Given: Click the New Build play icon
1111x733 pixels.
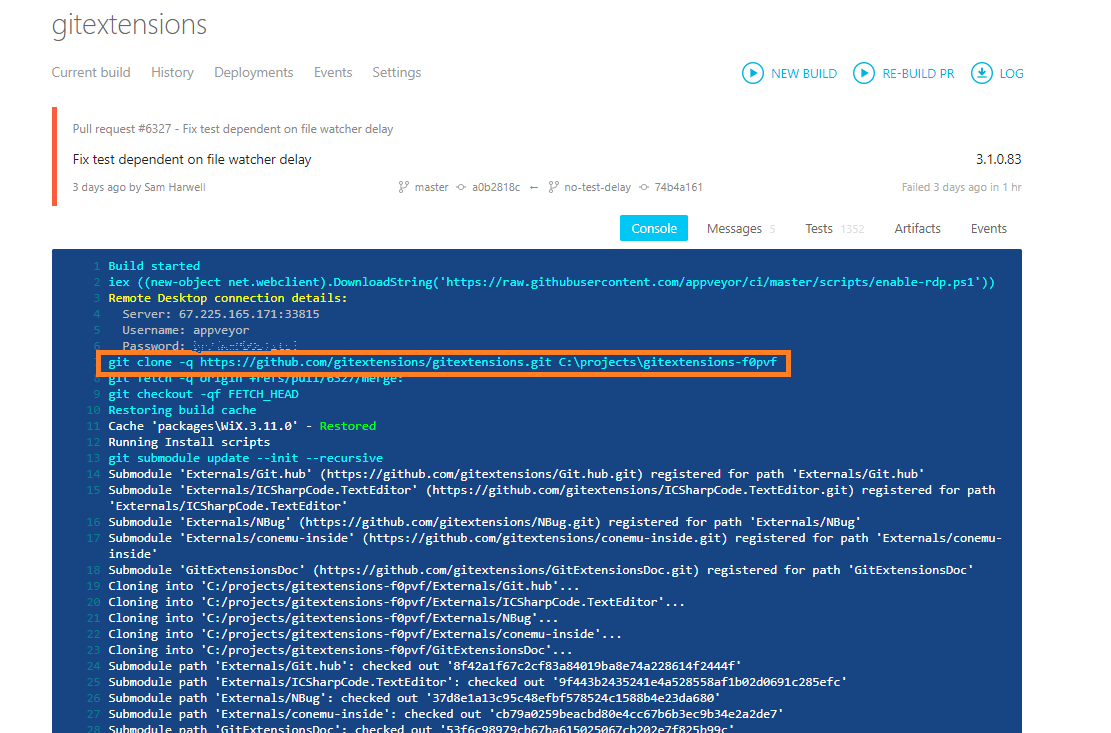Looking at the screenshot, I should (x=752, y=73).
